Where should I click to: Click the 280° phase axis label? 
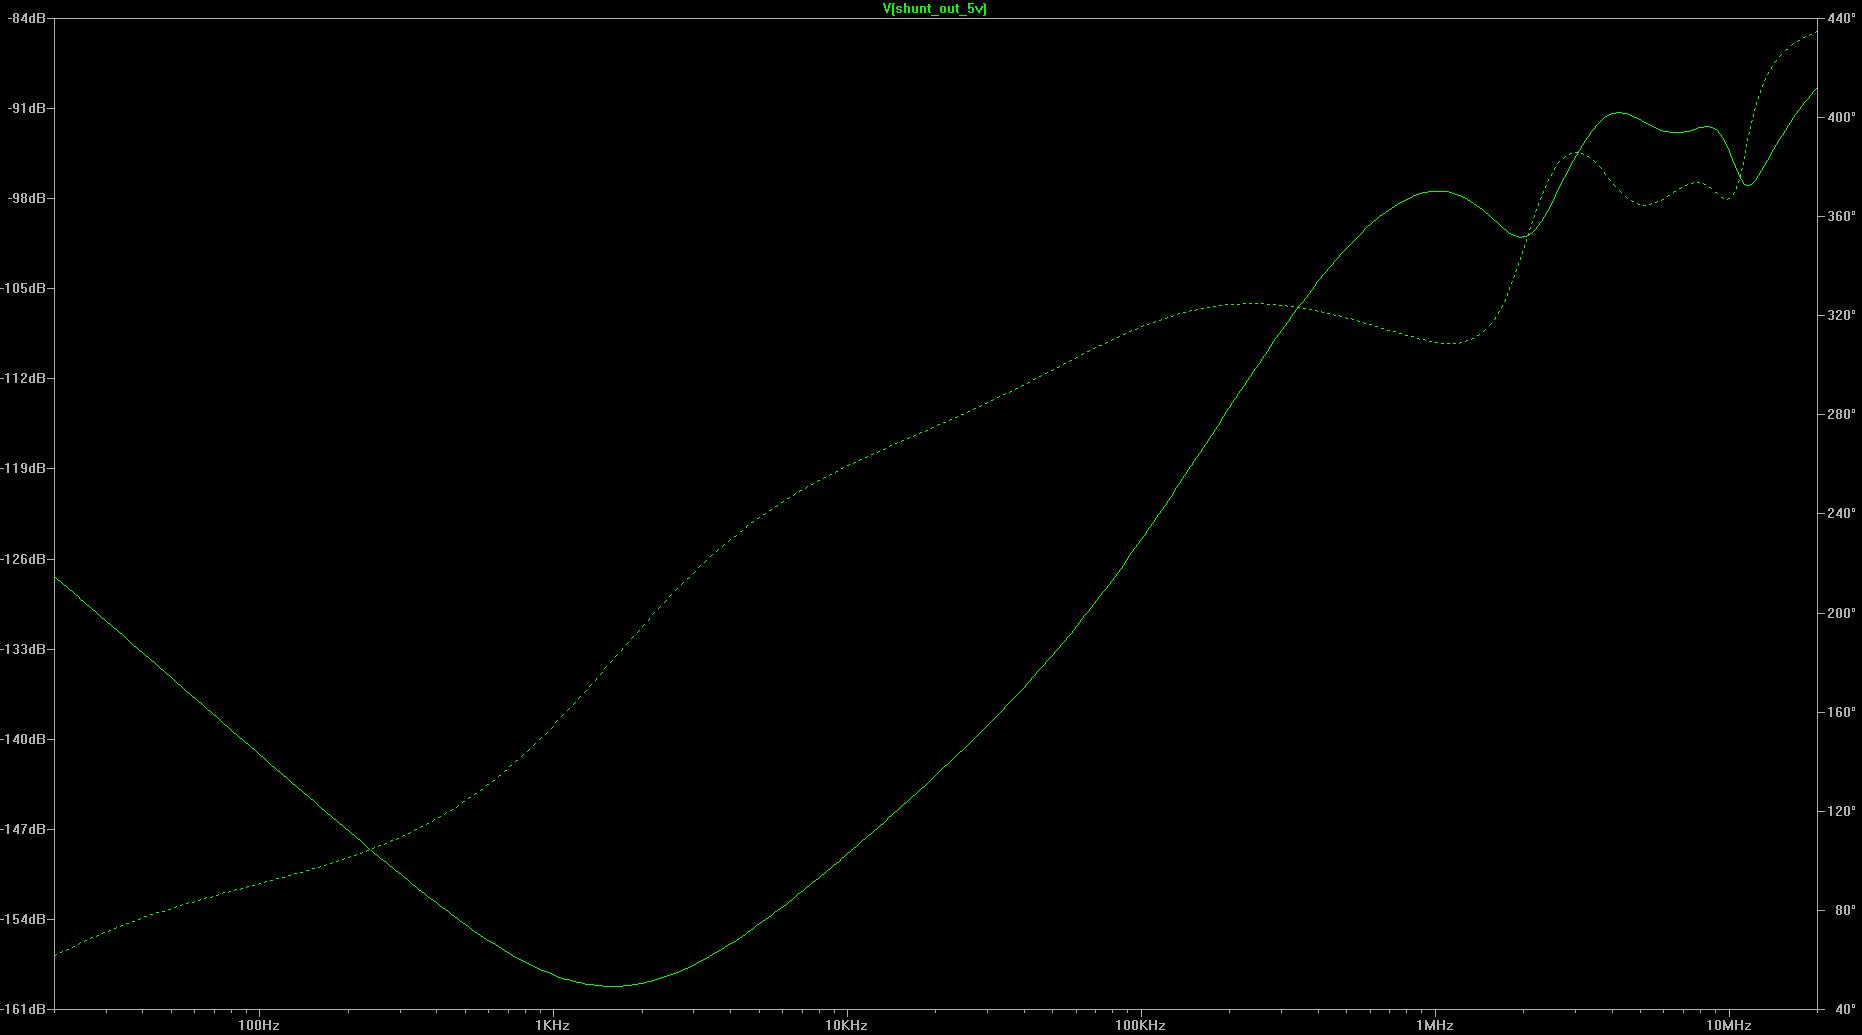pyautogui.click(x=1841, y=414)
